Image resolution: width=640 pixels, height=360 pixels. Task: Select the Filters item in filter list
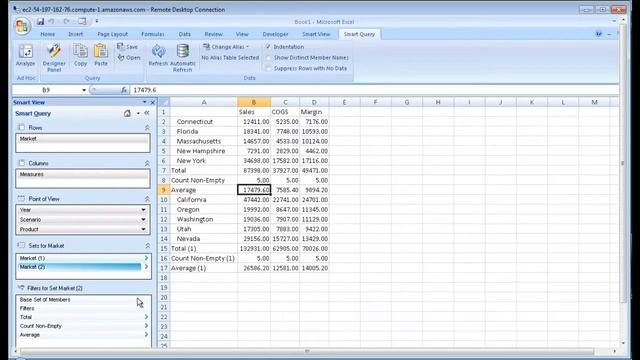[x=27, y=308]
